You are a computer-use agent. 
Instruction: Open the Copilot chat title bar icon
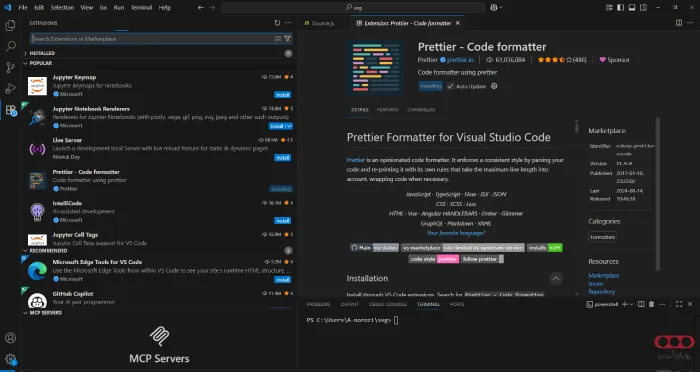(493, 8)
